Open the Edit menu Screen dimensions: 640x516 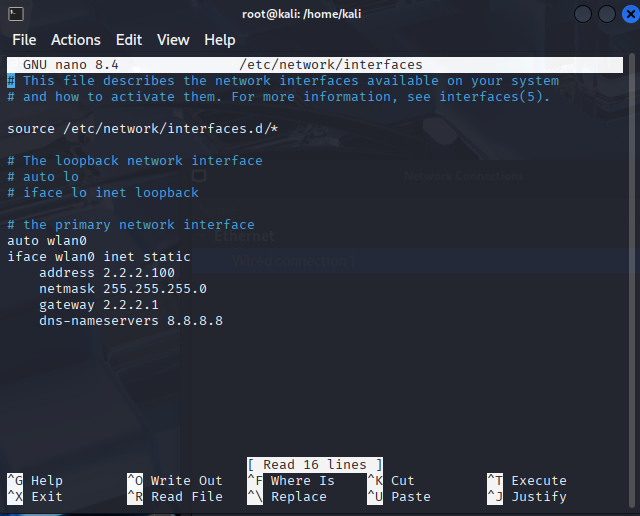click(129, 40)
